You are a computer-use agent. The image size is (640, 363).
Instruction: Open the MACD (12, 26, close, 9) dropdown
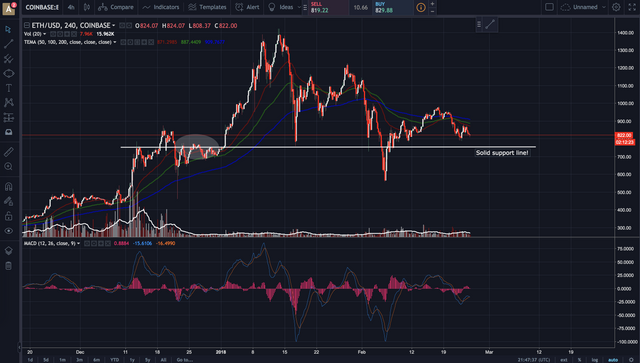tap(78, 243)
